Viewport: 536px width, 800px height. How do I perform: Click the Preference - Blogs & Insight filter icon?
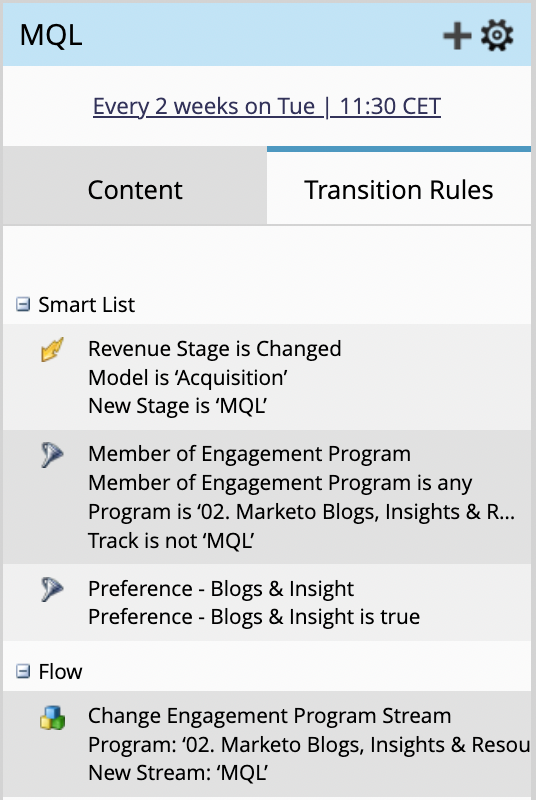click(x=53, y=589)
